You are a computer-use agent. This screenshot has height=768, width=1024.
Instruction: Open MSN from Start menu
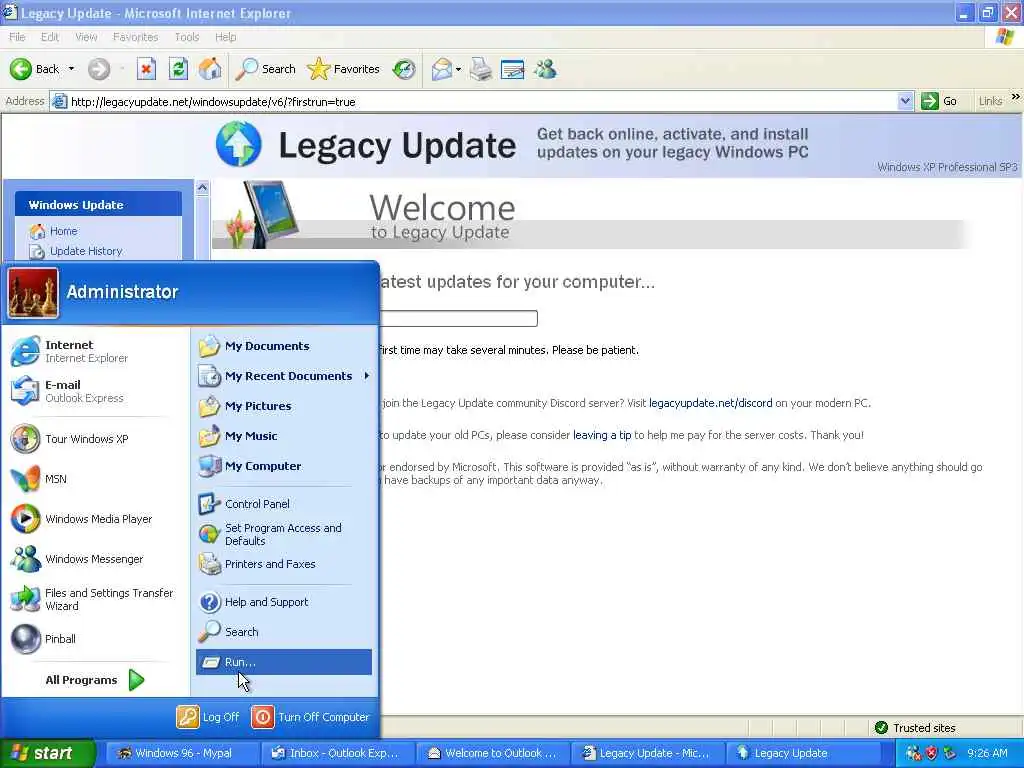[95, 479]
